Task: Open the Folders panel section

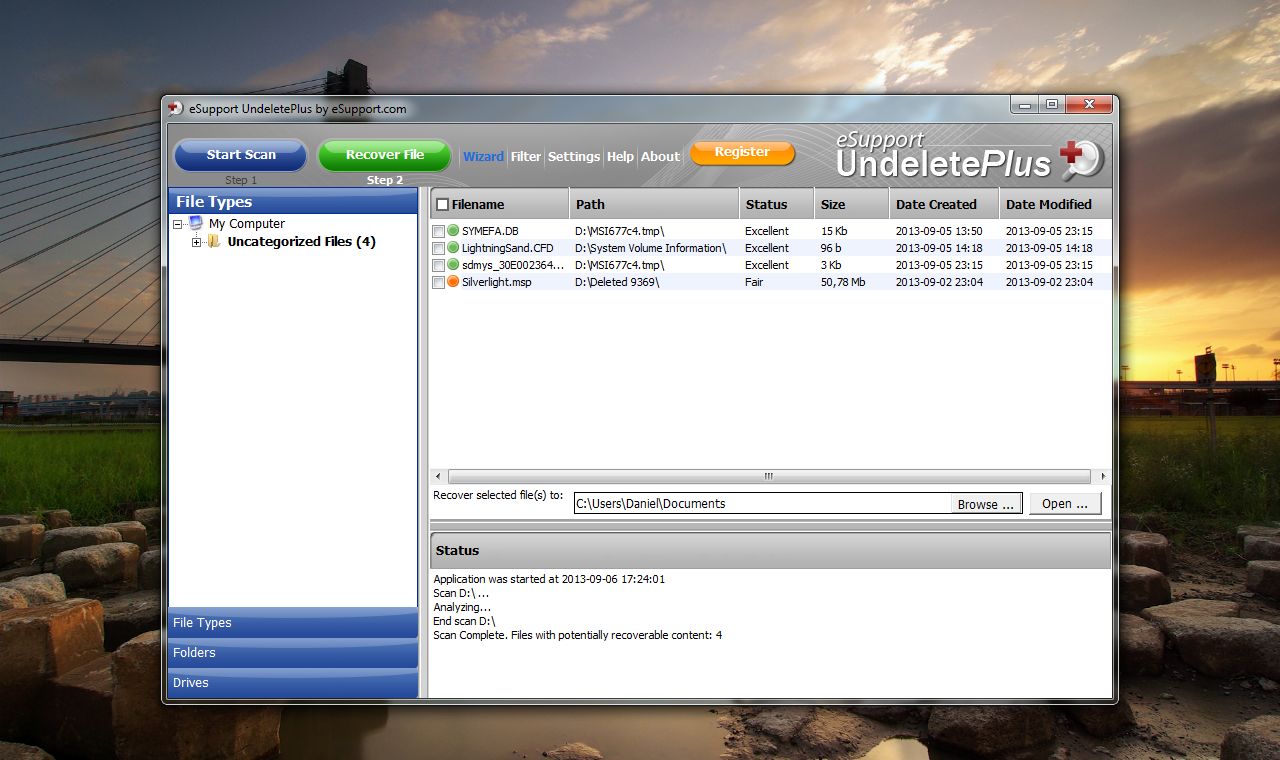Action: (x=293, y=653)
